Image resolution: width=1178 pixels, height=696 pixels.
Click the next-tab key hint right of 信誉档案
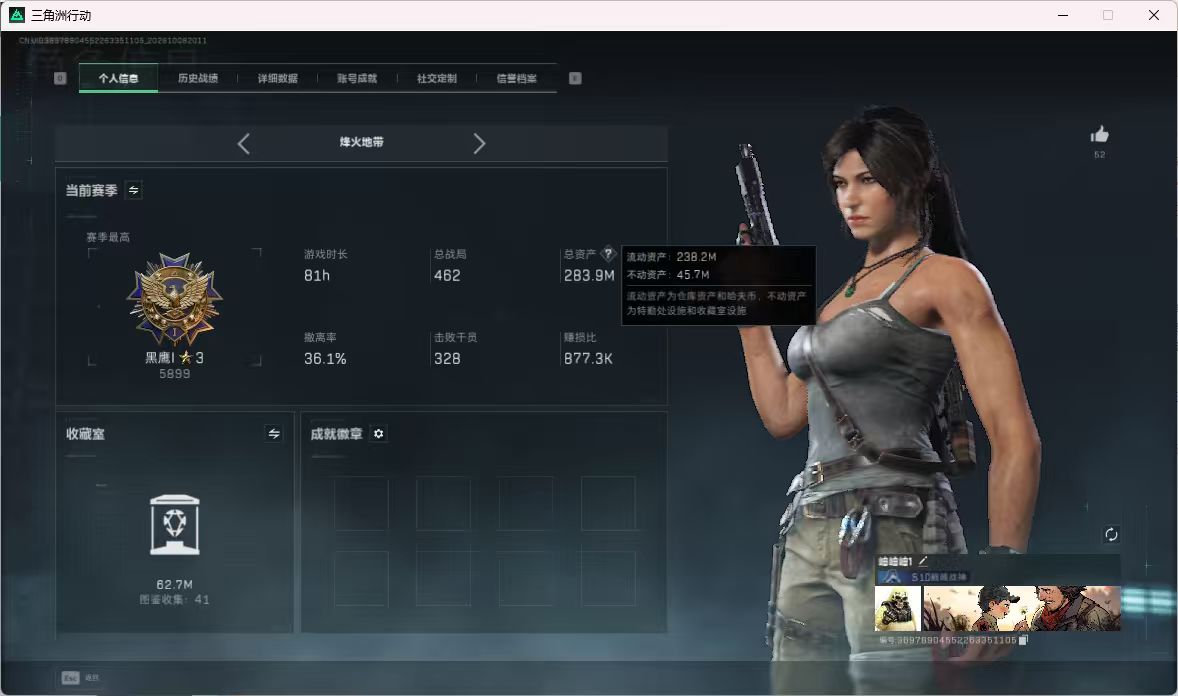point(575,78)
